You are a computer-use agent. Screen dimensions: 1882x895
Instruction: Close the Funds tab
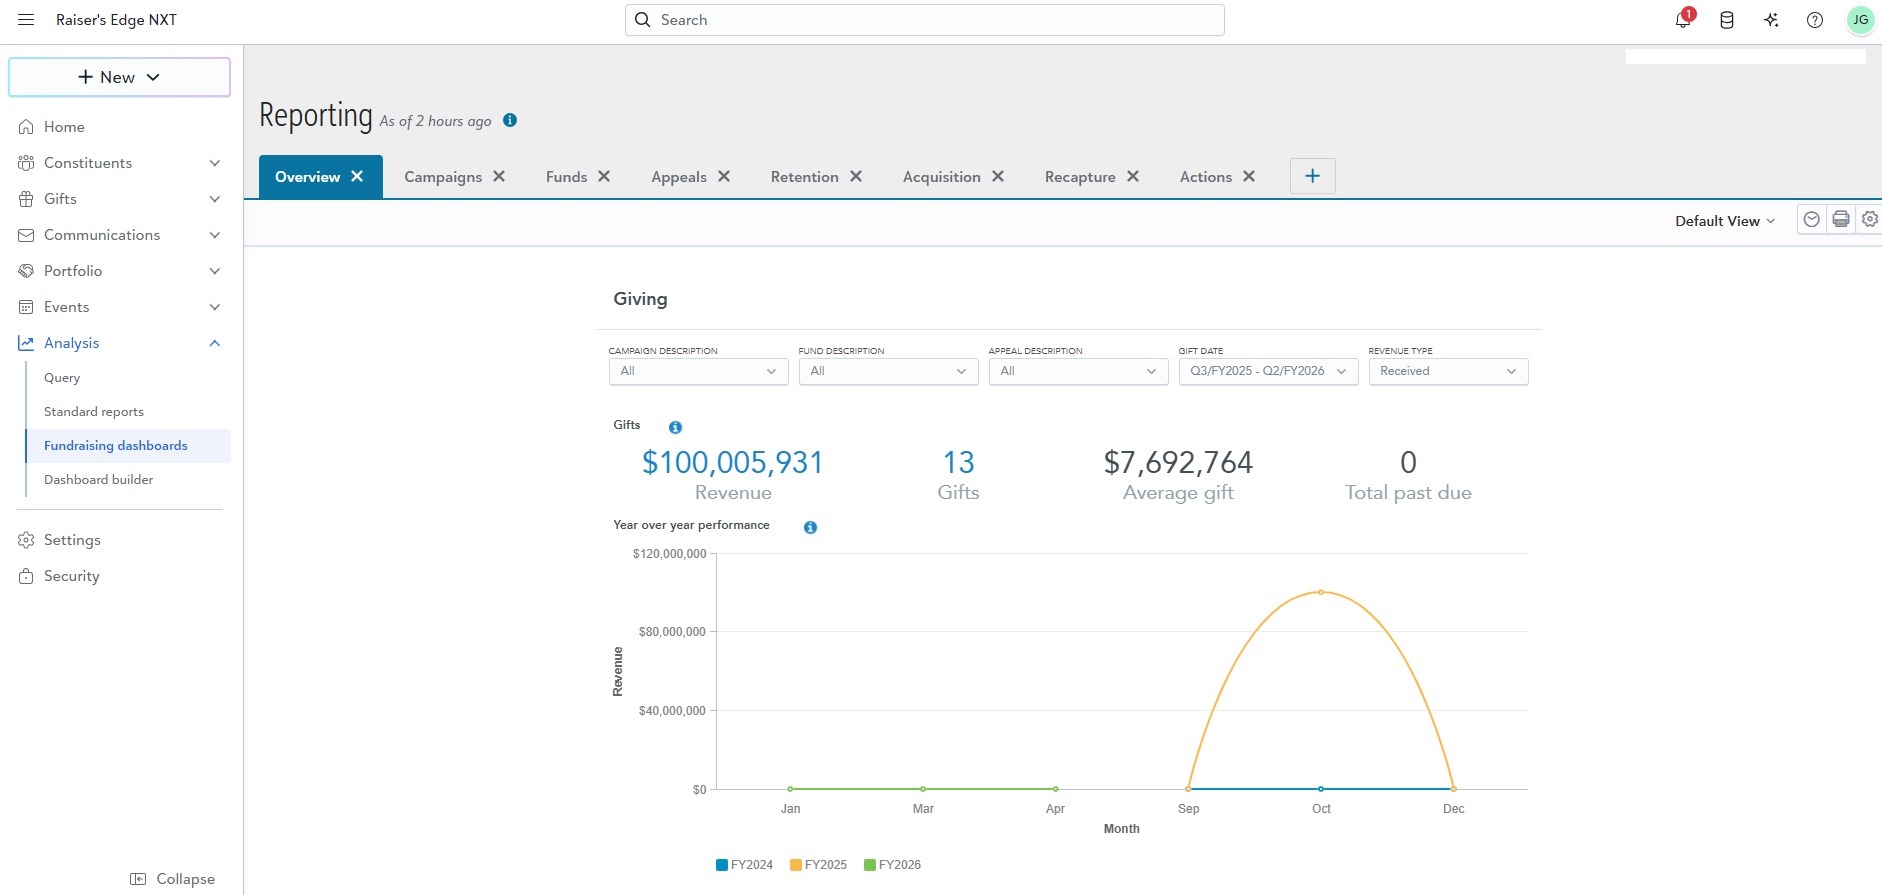click(x=604, y=176)
